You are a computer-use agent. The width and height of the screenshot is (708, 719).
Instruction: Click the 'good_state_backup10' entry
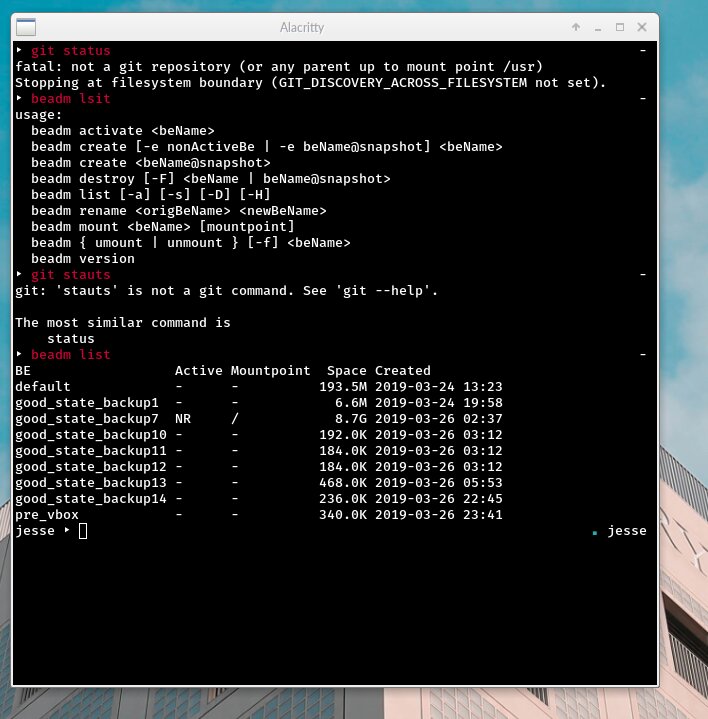coord(91,435)
